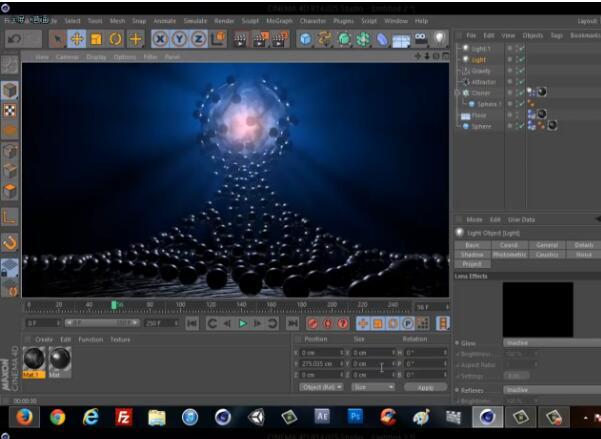Open the Reflexes type dropdown
The height and width of the screenshot is (439, 601).
click(552, 390)
